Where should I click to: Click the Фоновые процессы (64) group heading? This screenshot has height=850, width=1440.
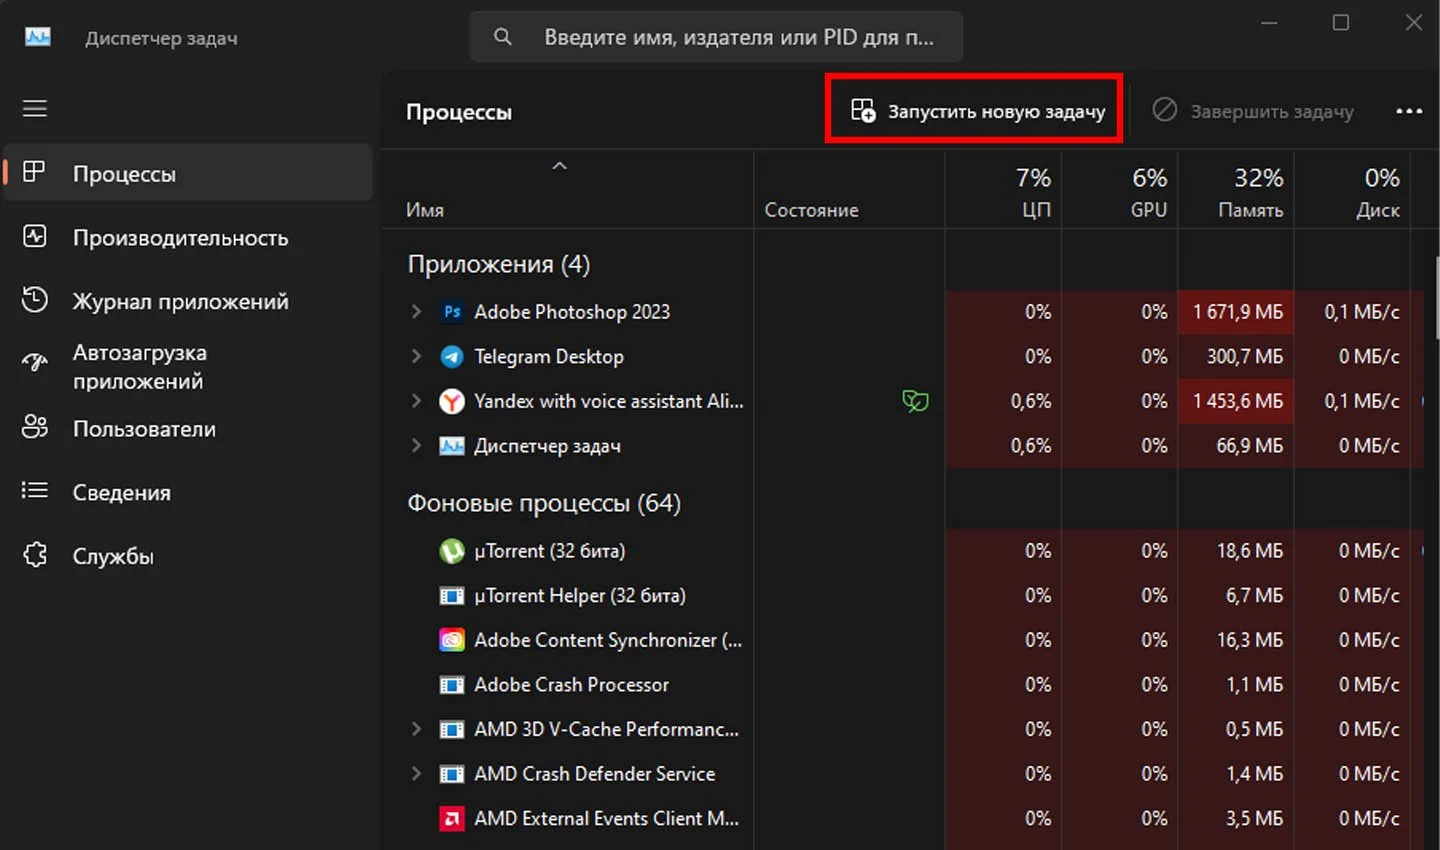[544, 503]
